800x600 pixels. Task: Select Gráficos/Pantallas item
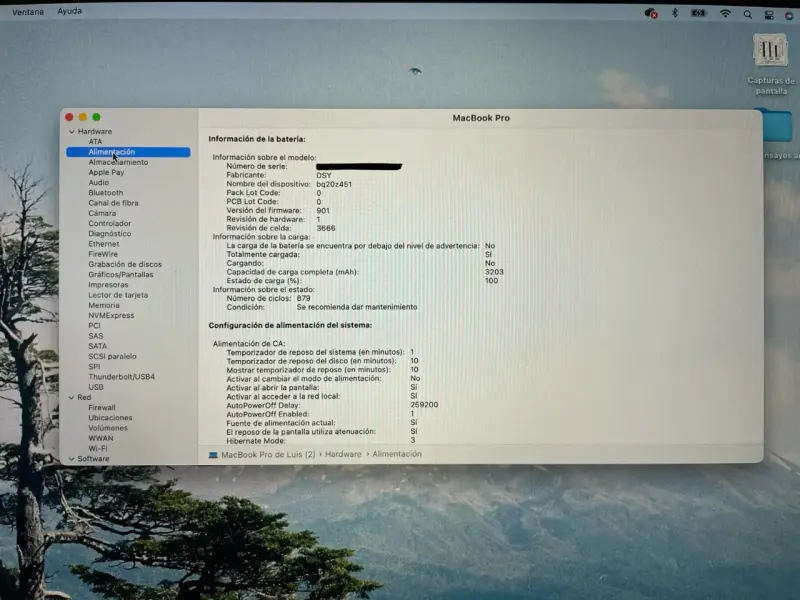click(121, 274)
